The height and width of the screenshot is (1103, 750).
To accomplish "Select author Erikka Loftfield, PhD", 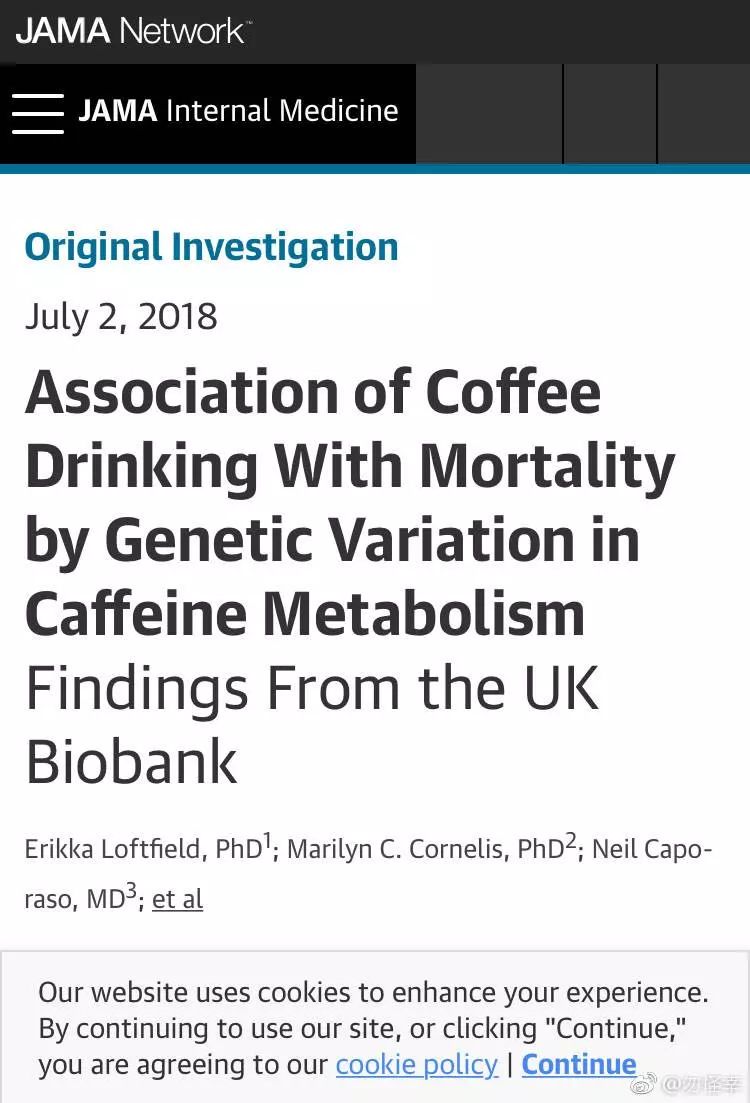I will tap(144, 848).
